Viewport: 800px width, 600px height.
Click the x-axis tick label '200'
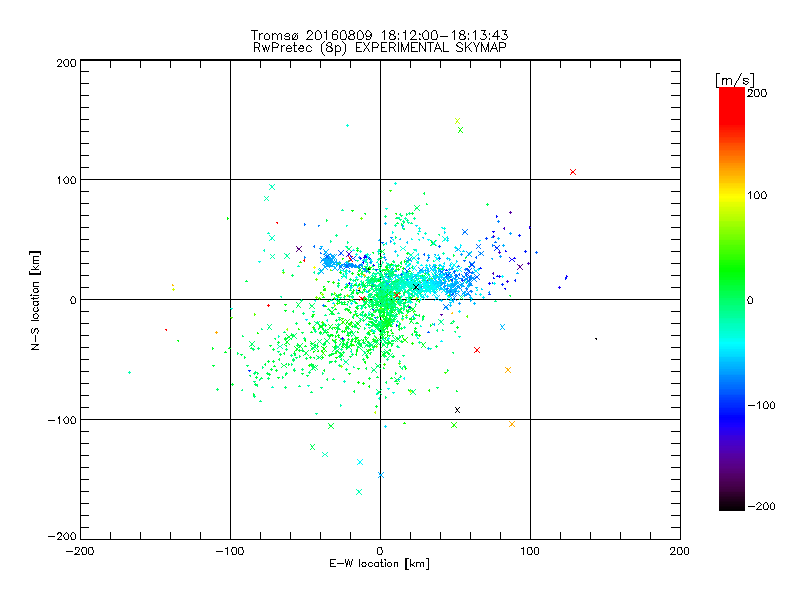[x=680, y=551]
